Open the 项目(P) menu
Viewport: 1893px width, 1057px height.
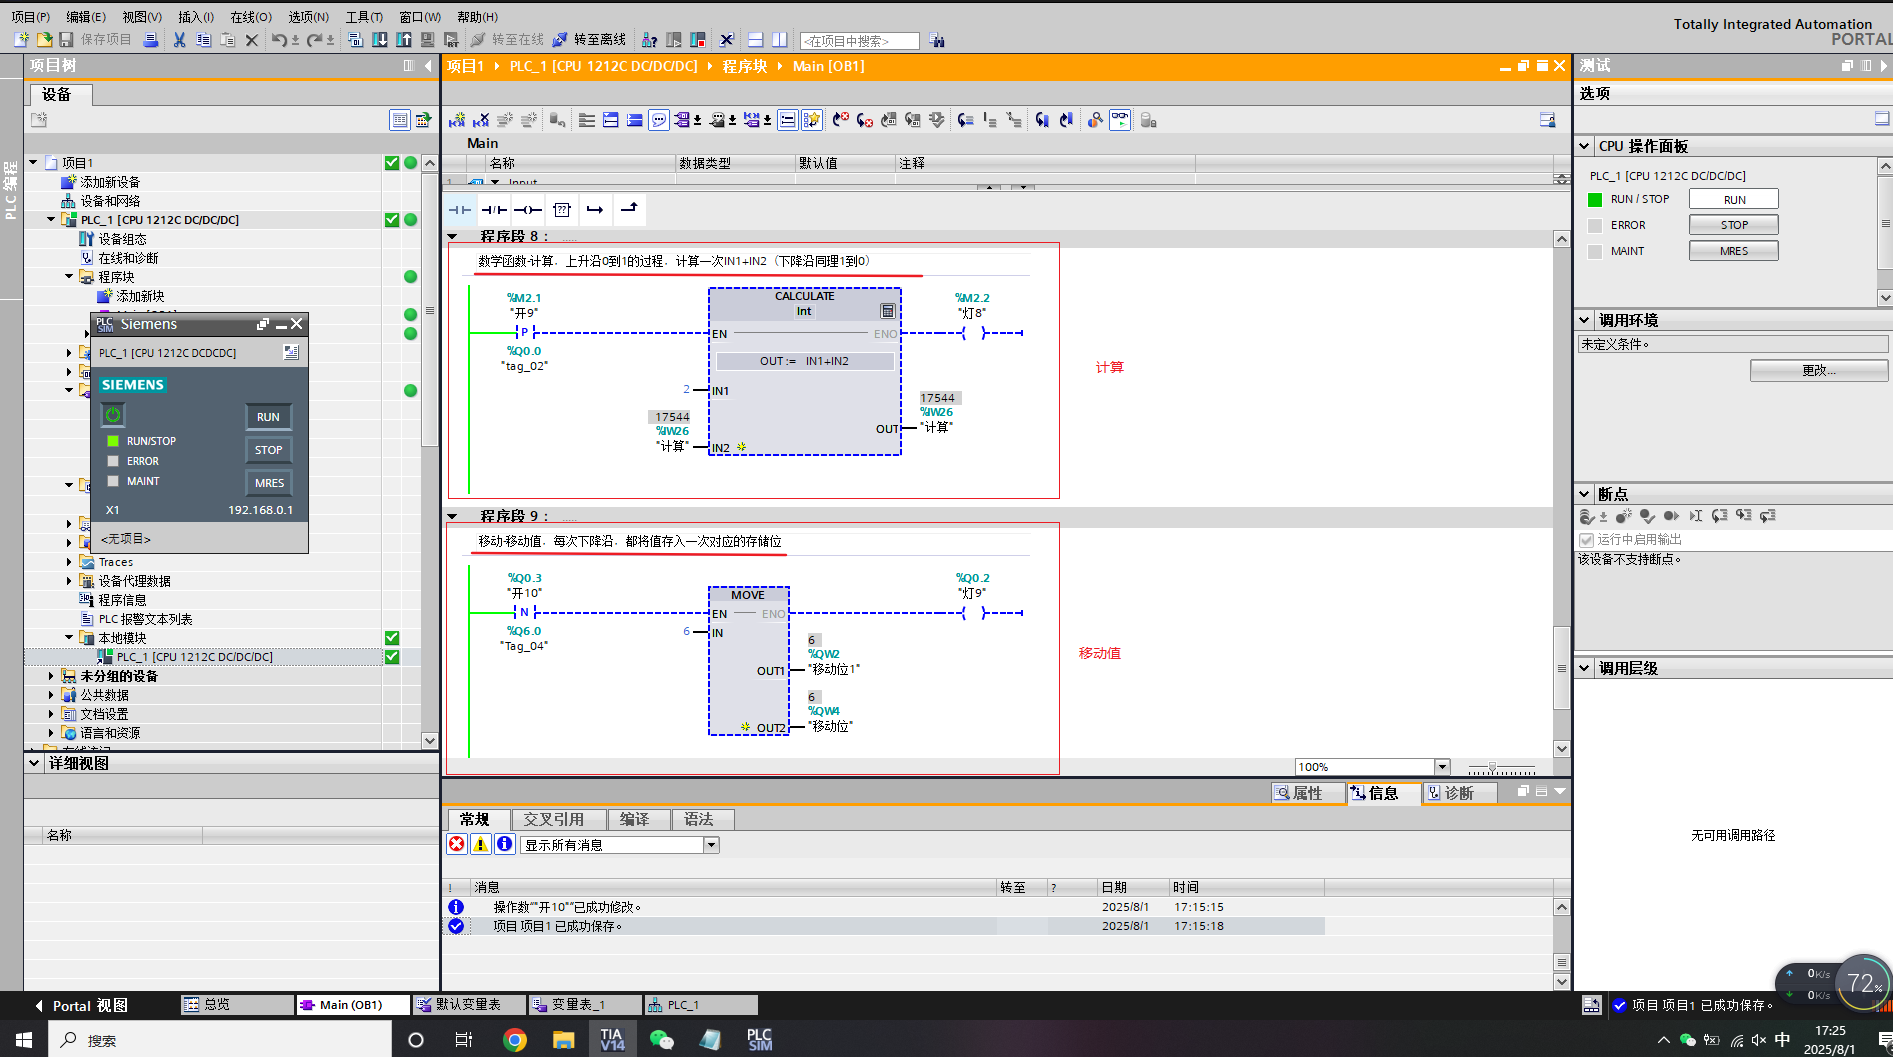tap(30, 17)
